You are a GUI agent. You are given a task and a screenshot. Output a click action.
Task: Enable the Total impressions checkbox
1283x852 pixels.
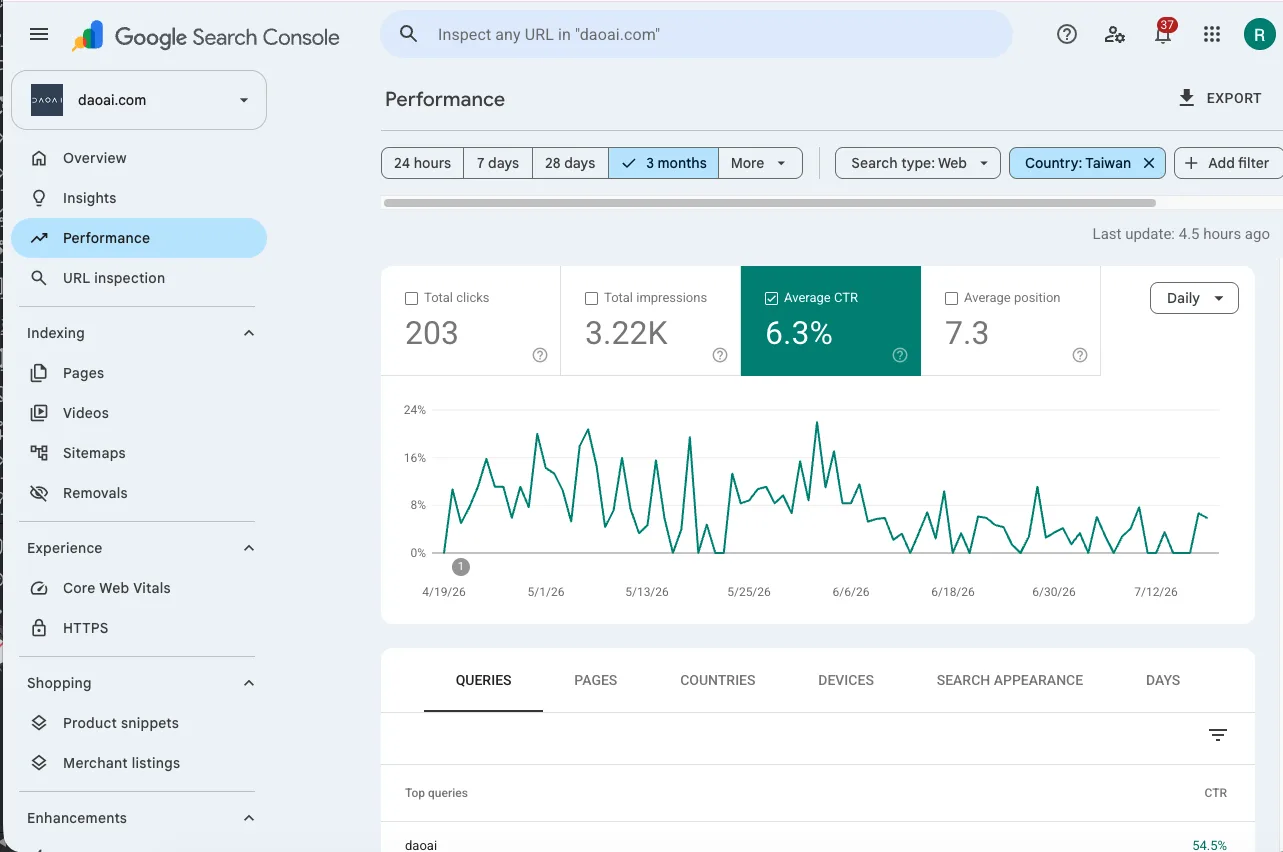click(591, 298)
